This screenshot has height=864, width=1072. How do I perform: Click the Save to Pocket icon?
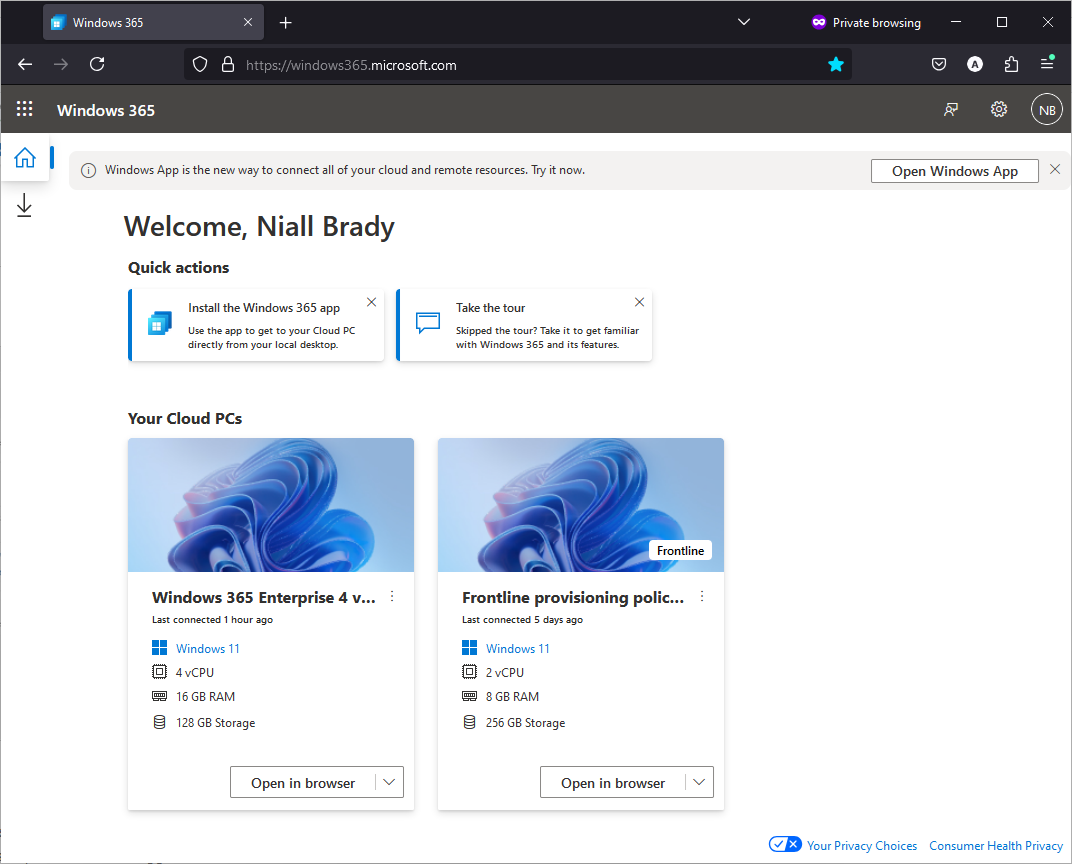click(x=939, y=64)
